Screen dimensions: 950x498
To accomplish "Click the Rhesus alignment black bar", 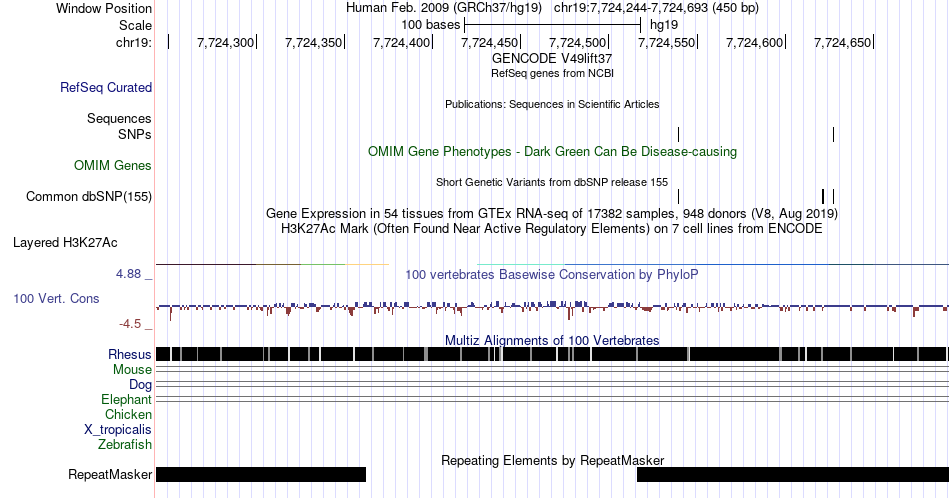I will click(553, 354).
